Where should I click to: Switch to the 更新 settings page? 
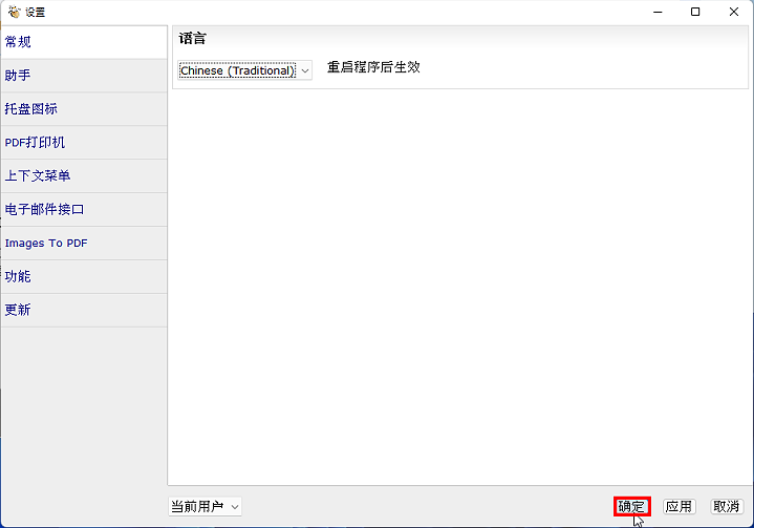click(x=84, y=310)
